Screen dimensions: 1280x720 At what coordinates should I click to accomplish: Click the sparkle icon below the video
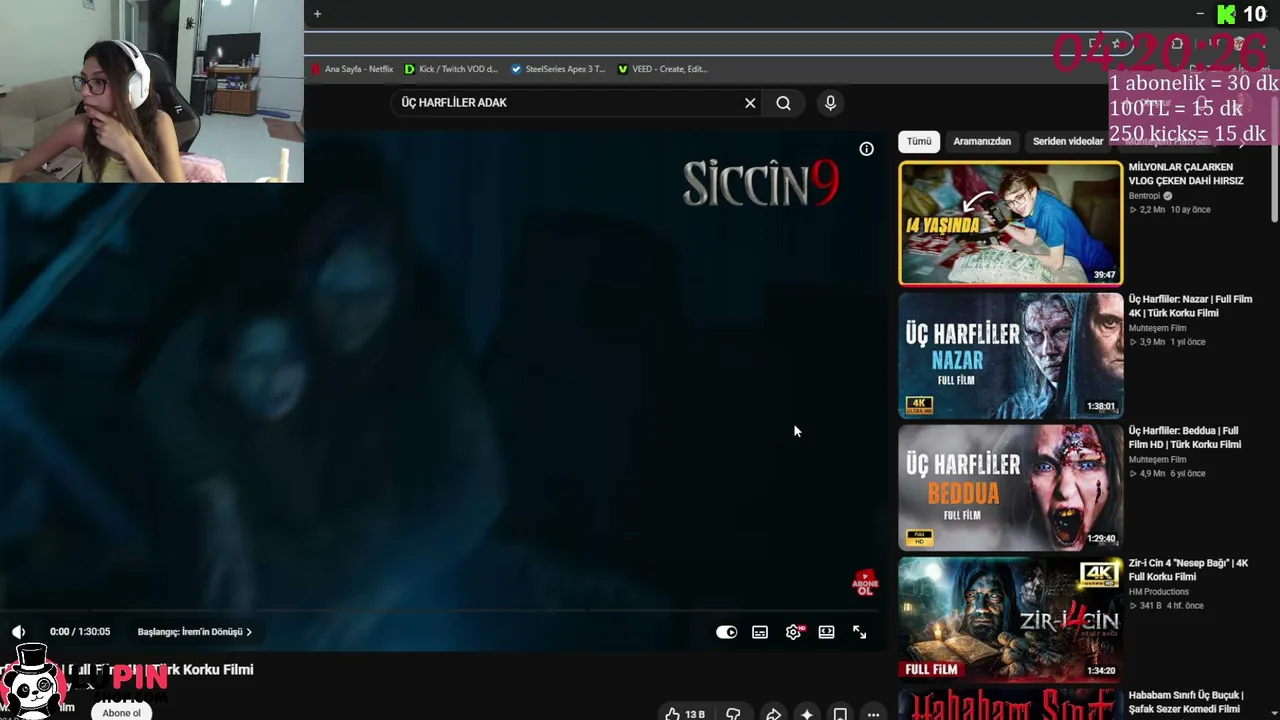807,714
